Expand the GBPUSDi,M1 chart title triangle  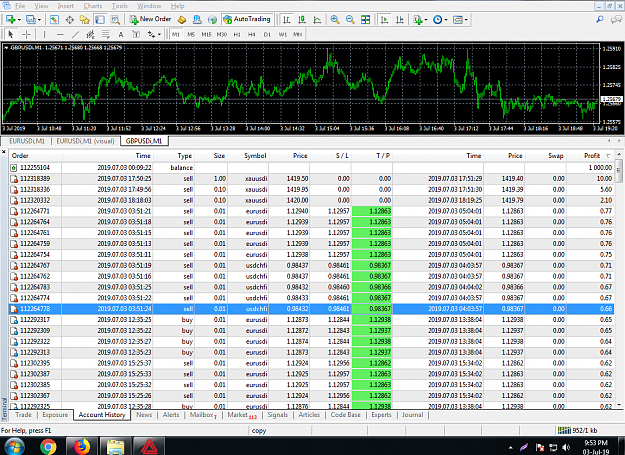pos(6,48)
